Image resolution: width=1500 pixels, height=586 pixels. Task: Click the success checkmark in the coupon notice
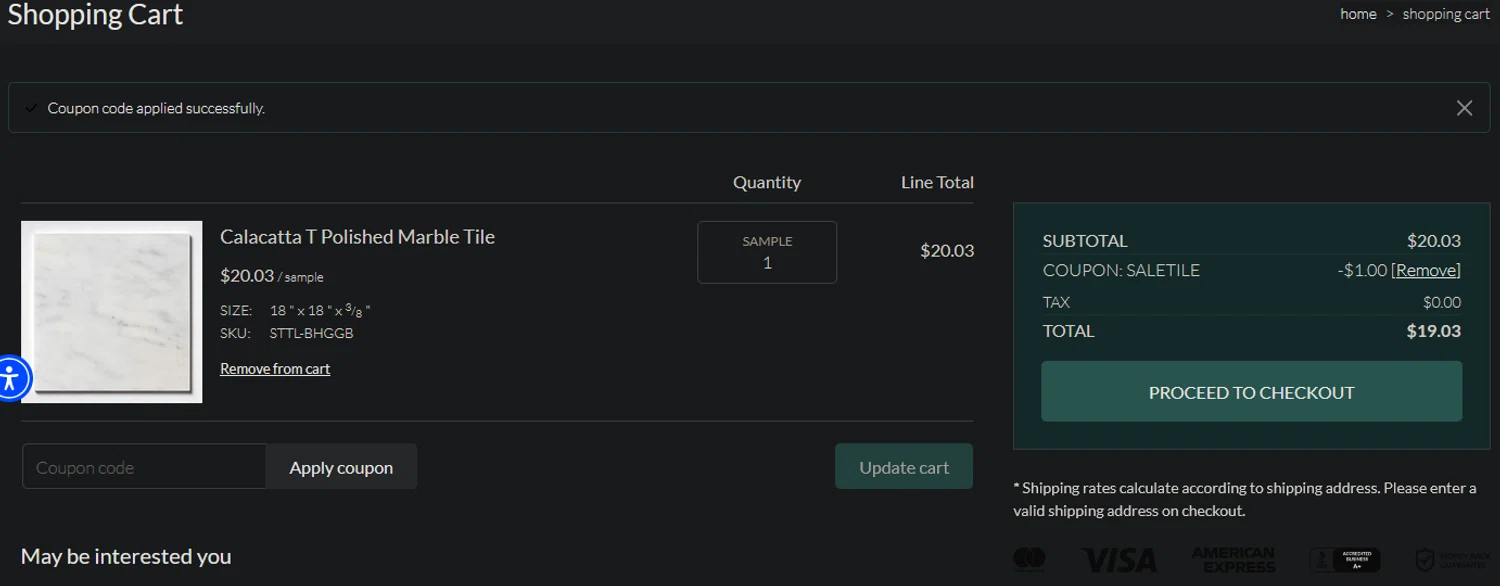click(31, 108)
